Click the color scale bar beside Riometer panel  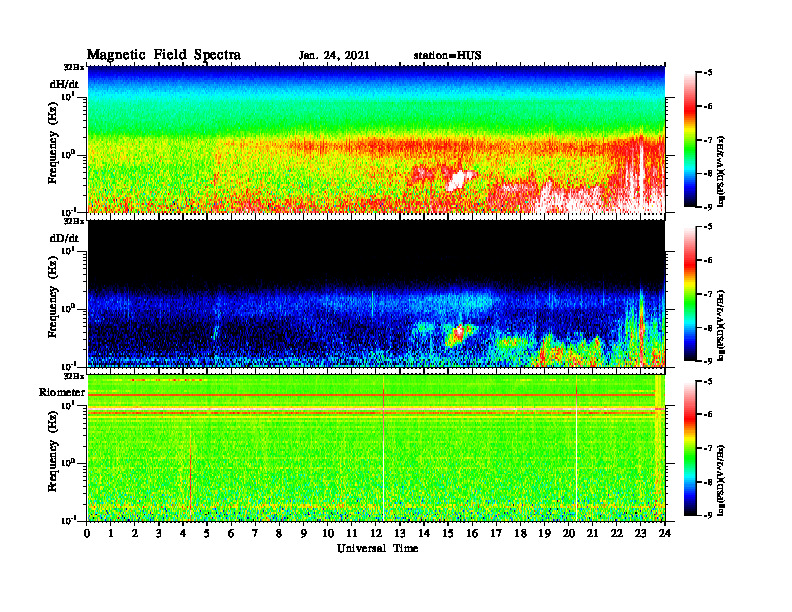[x=690, y=448]
